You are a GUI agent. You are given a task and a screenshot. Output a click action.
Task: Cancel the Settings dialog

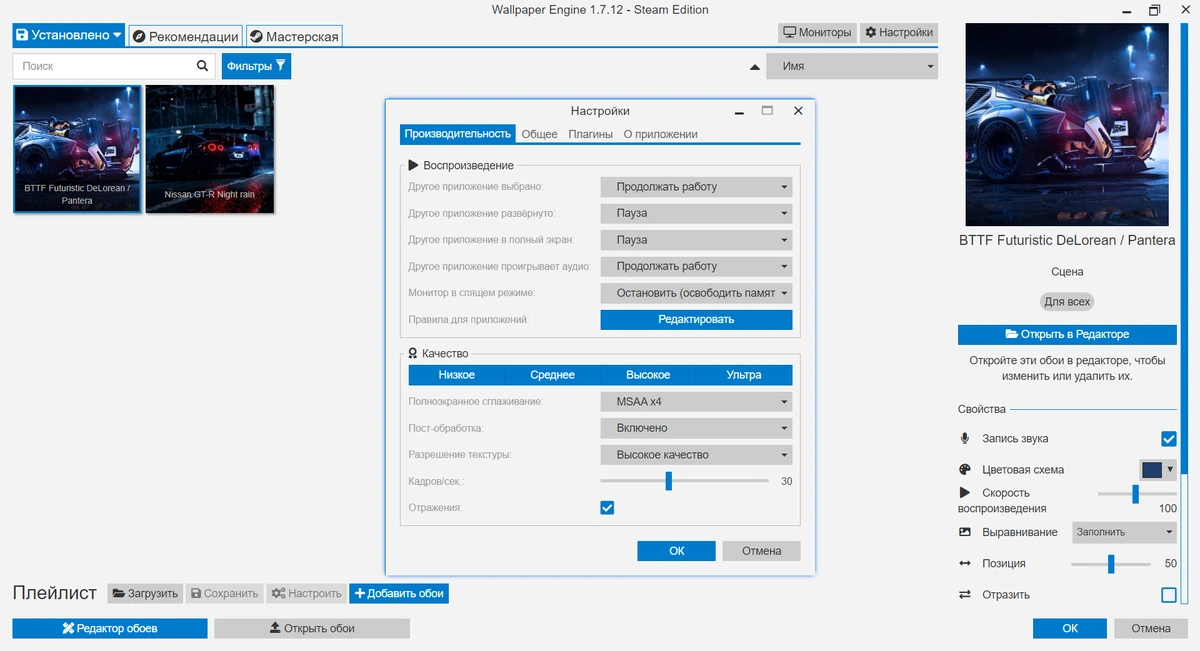pos(761,551)
